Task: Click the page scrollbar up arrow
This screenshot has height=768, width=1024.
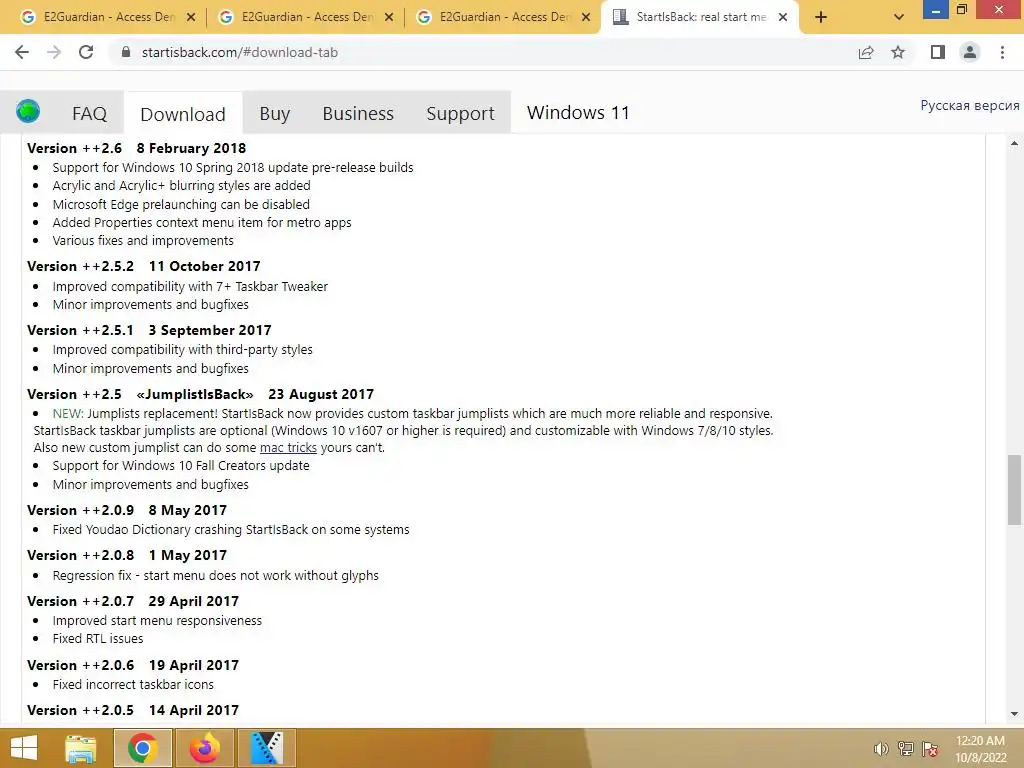Action: 1014,143
